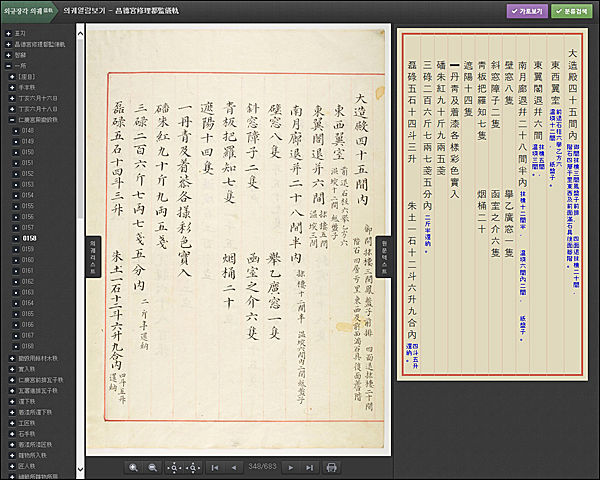Open page 0154 in the tree

point(28,195)
